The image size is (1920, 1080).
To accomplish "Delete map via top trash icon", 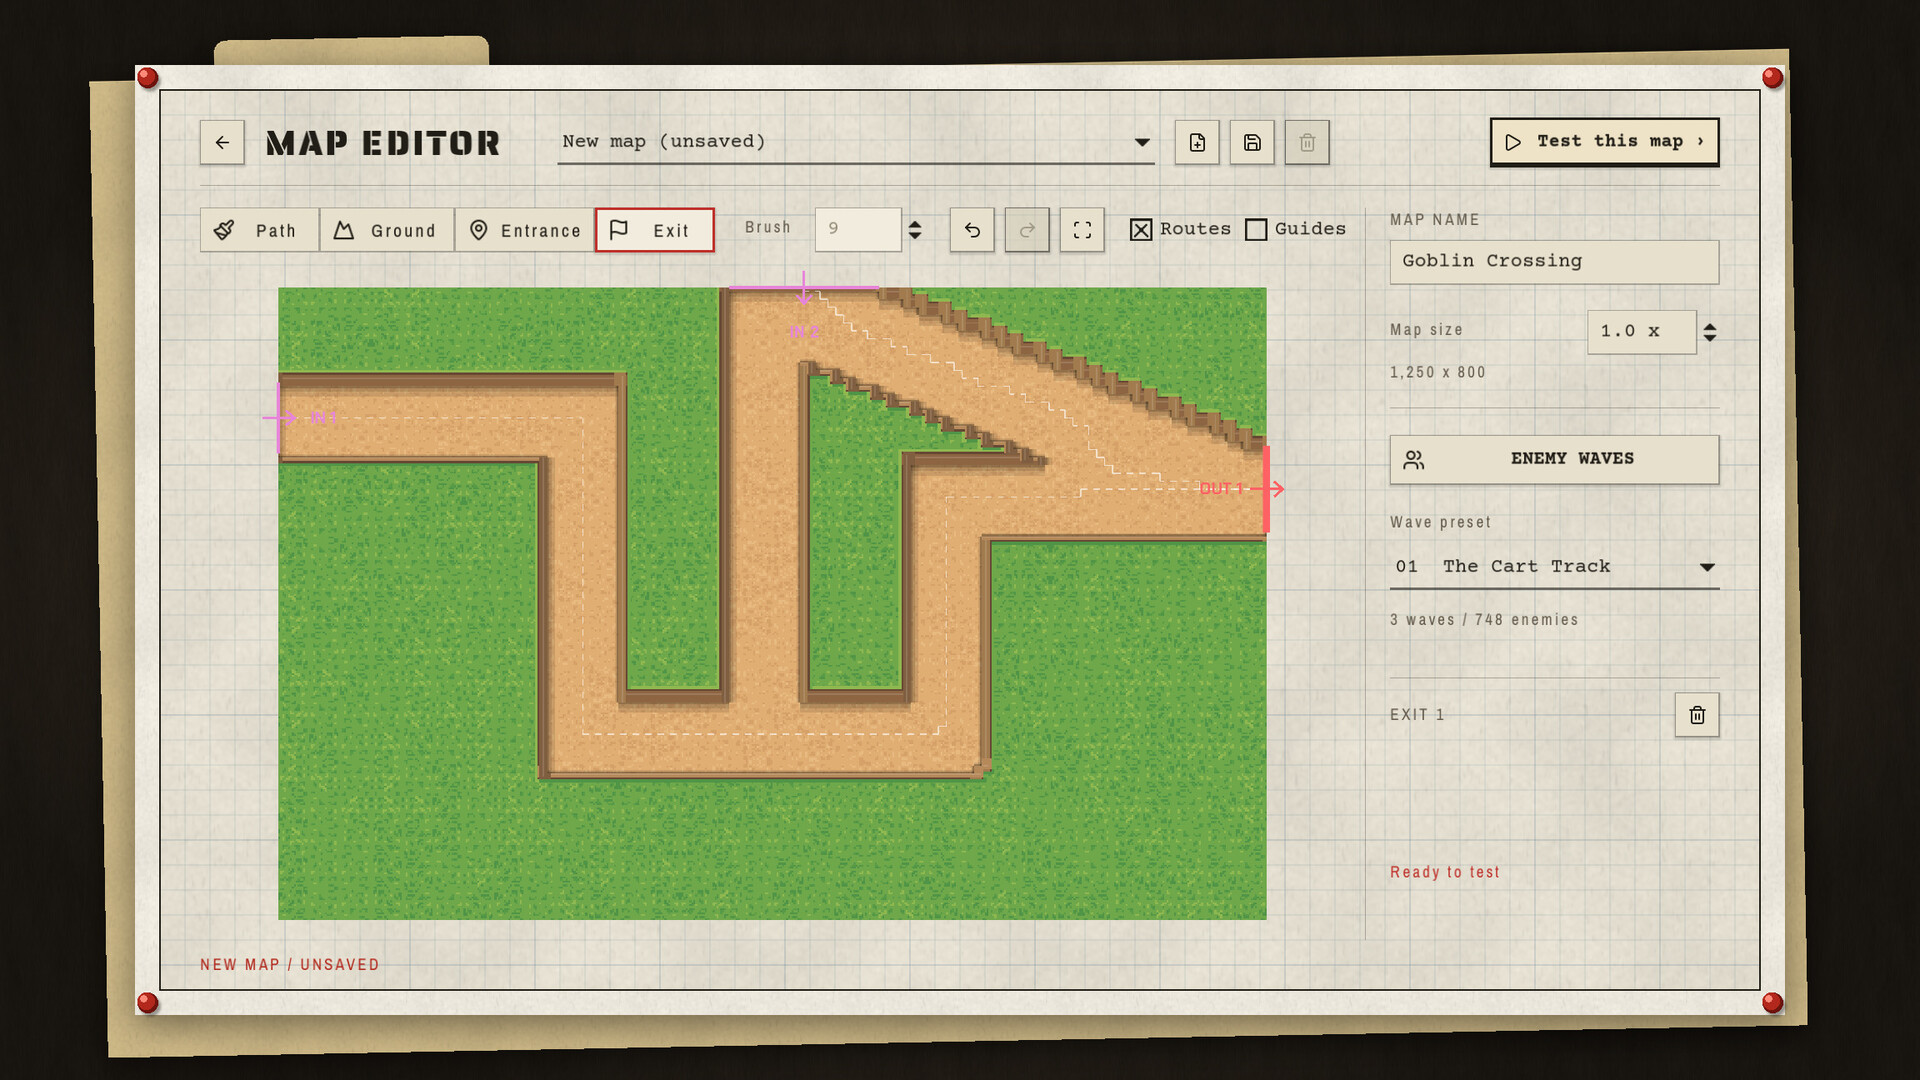I will pyautogui.click(x=1307, y=142).
